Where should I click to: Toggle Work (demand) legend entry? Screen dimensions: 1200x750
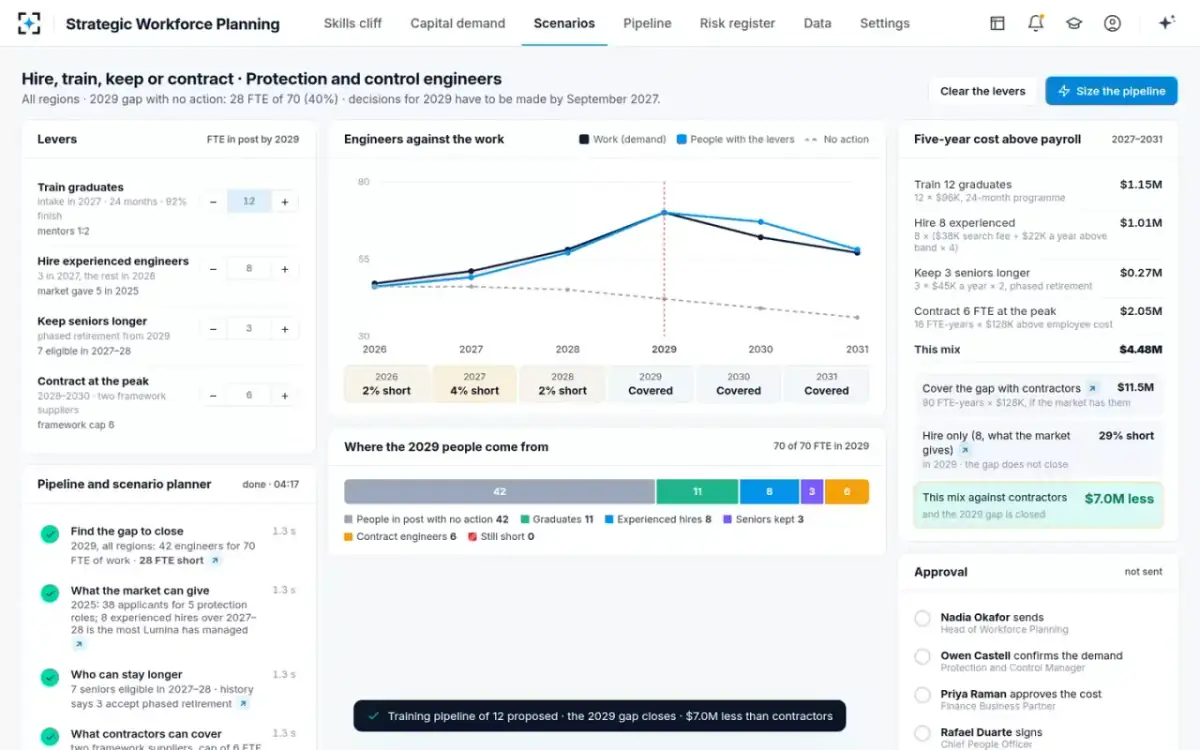(x=622, y=139)
